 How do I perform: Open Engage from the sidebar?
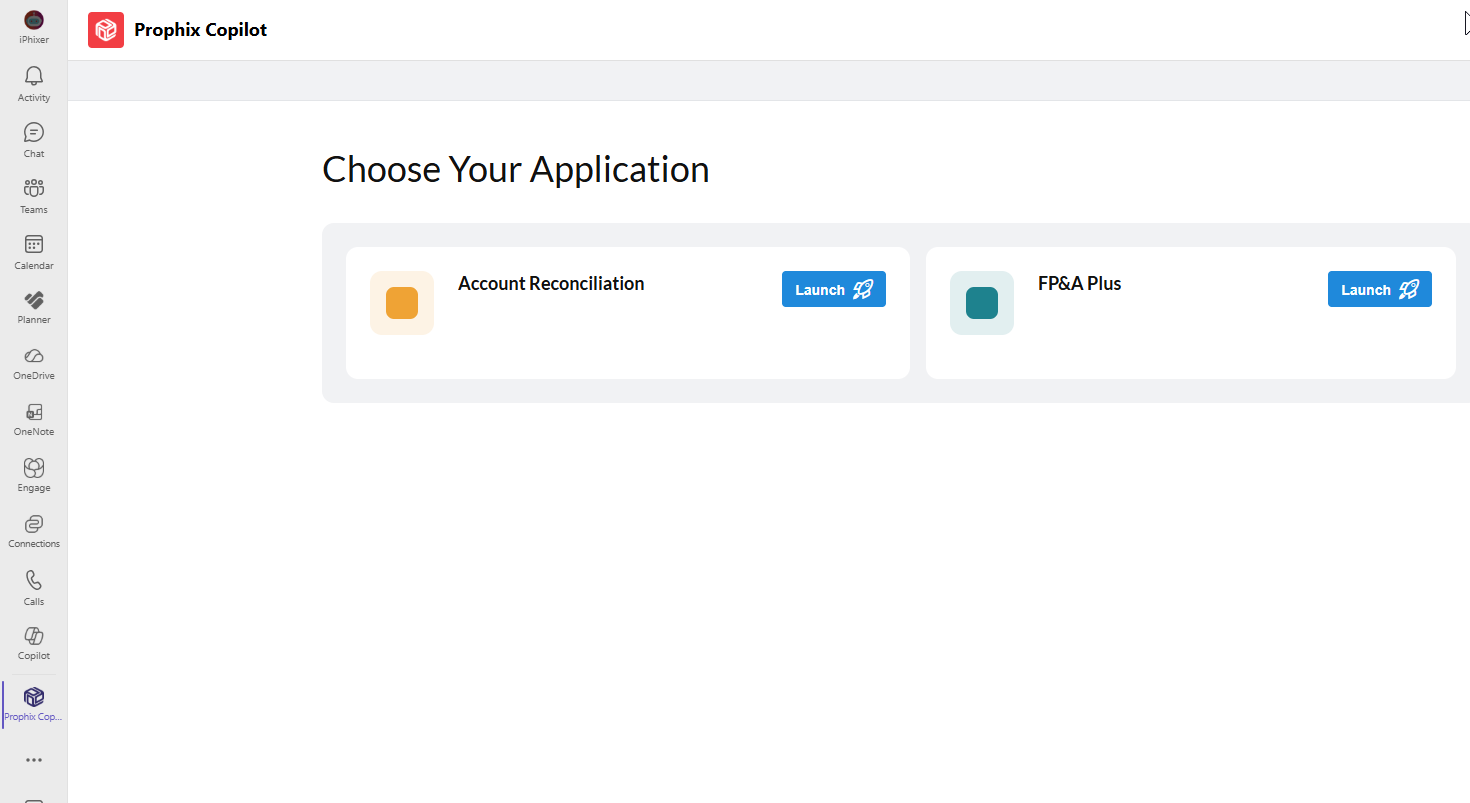pos(34,469)
